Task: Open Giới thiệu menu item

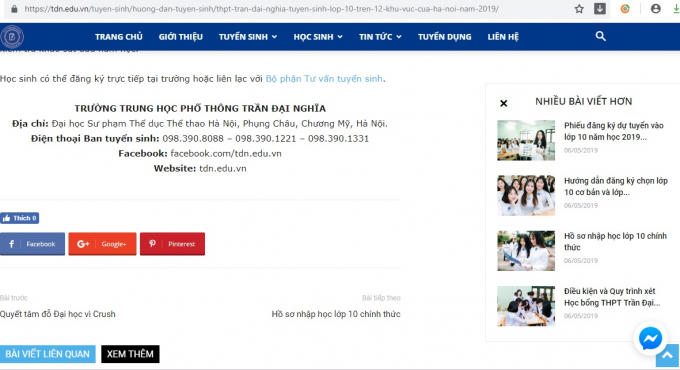Action: tap(180, 37)
